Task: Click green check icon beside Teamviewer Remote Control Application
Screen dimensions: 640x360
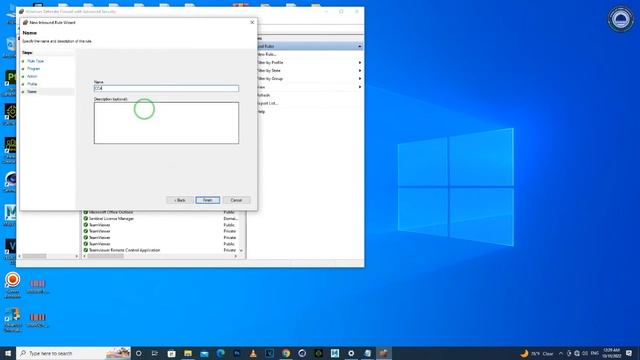Action: [x=86, y=250]
